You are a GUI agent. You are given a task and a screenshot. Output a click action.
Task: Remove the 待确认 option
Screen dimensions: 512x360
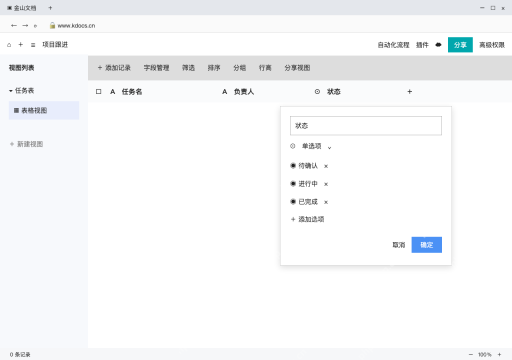(326, 166)
